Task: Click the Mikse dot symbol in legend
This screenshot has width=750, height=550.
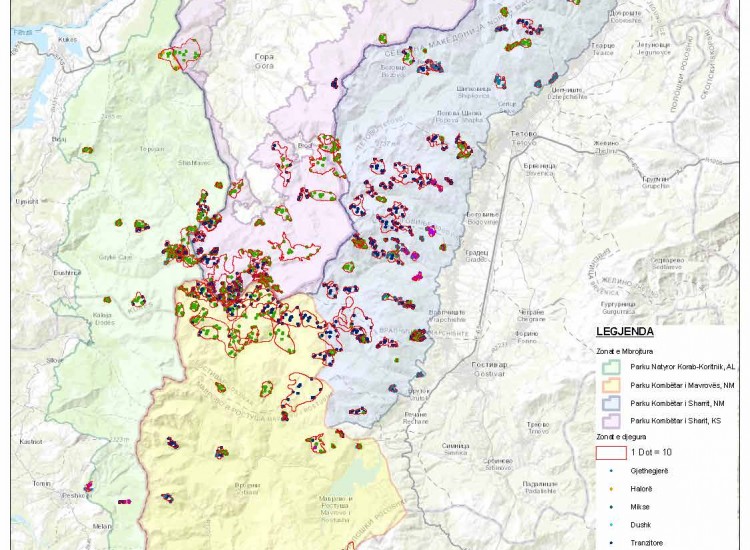Action: 612,507
